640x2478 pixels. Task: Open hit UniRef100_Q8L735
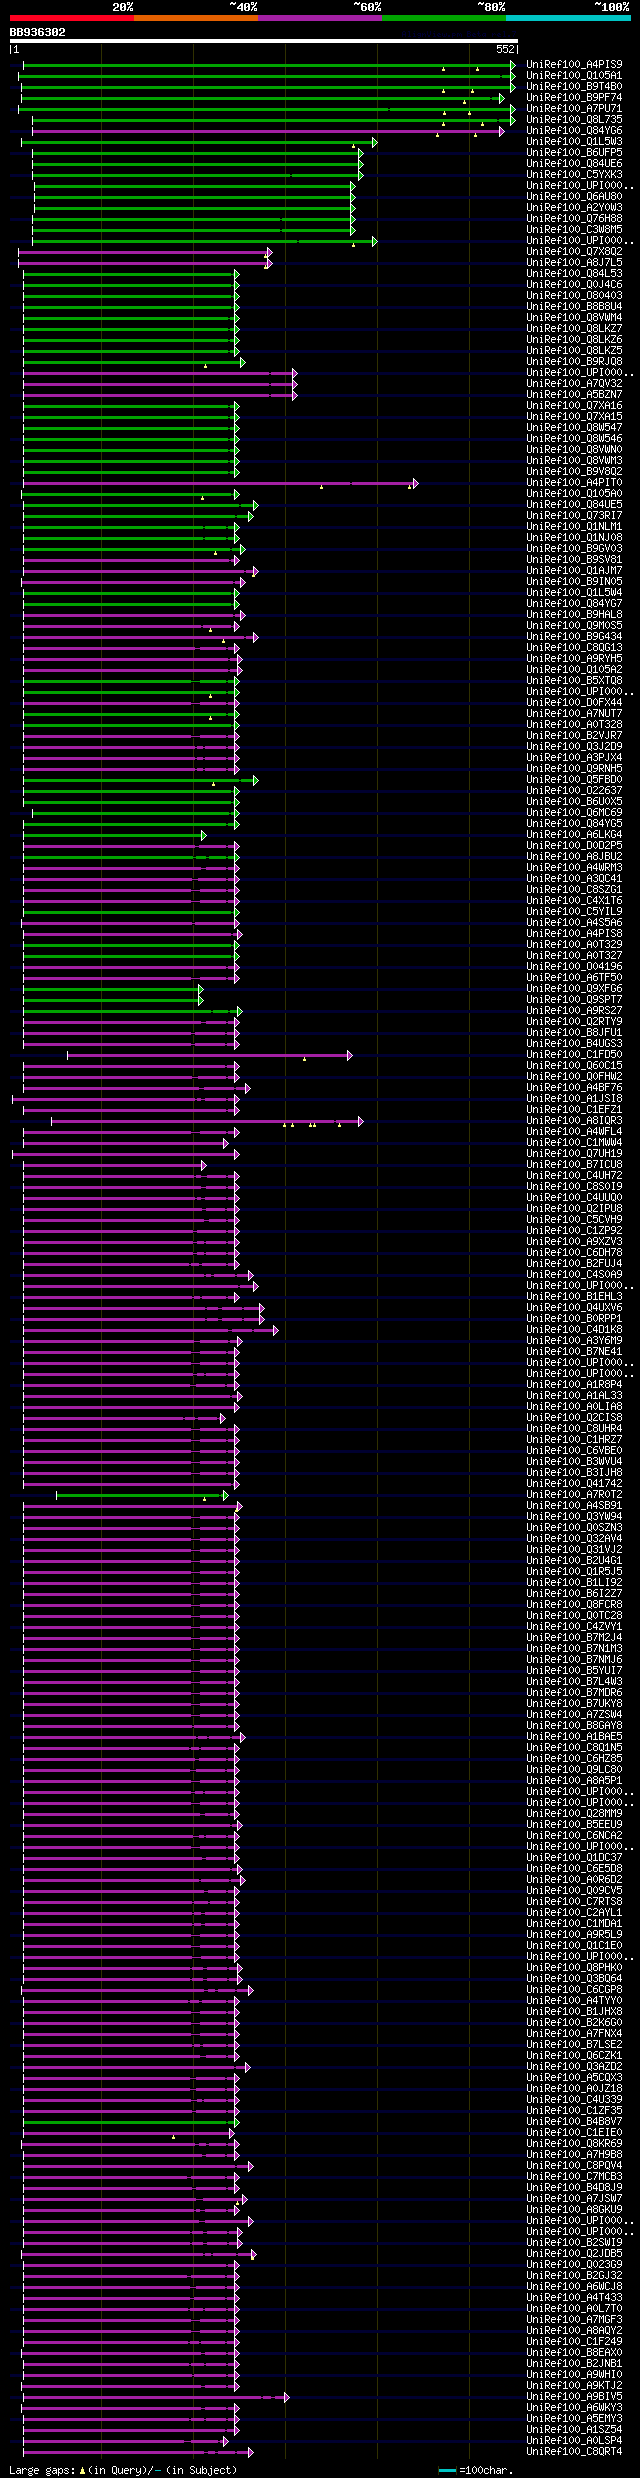[x=574, y=120]
